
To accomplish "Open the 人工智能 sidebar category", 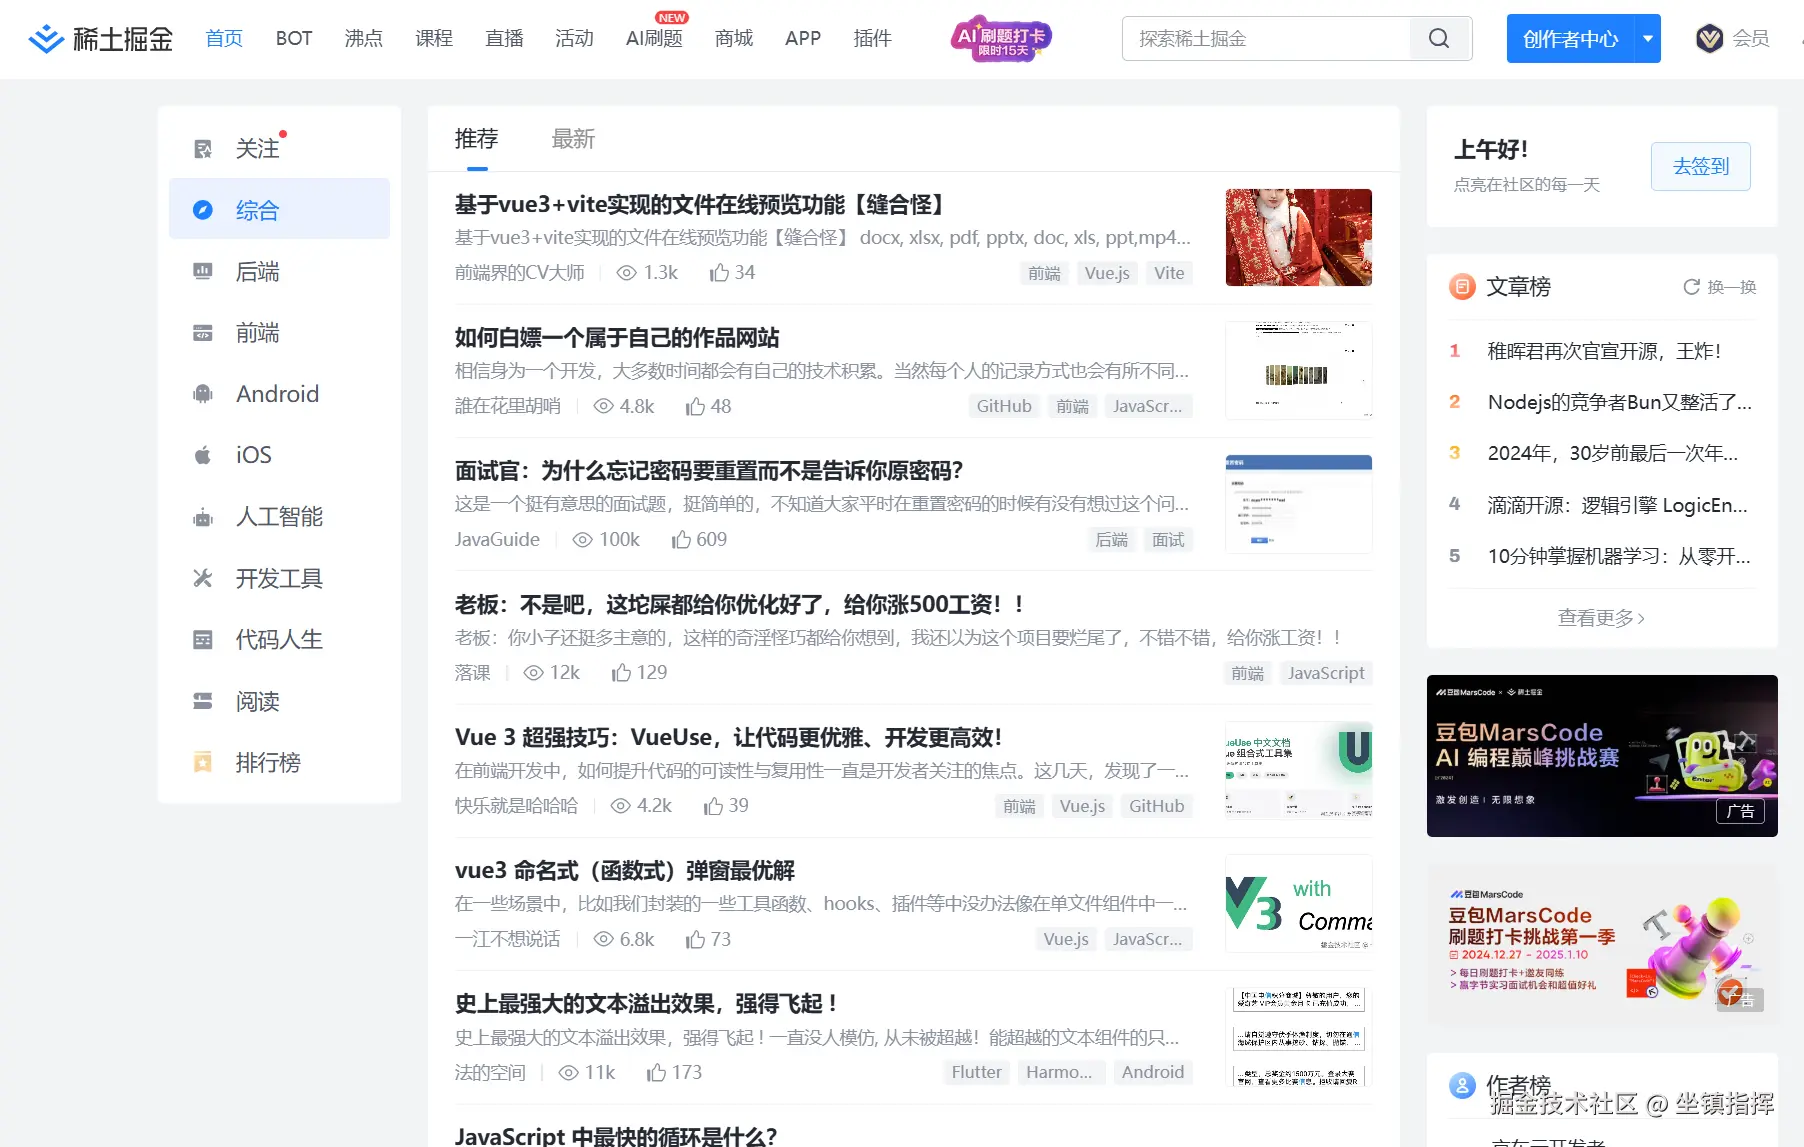I will tap(279, 517).
